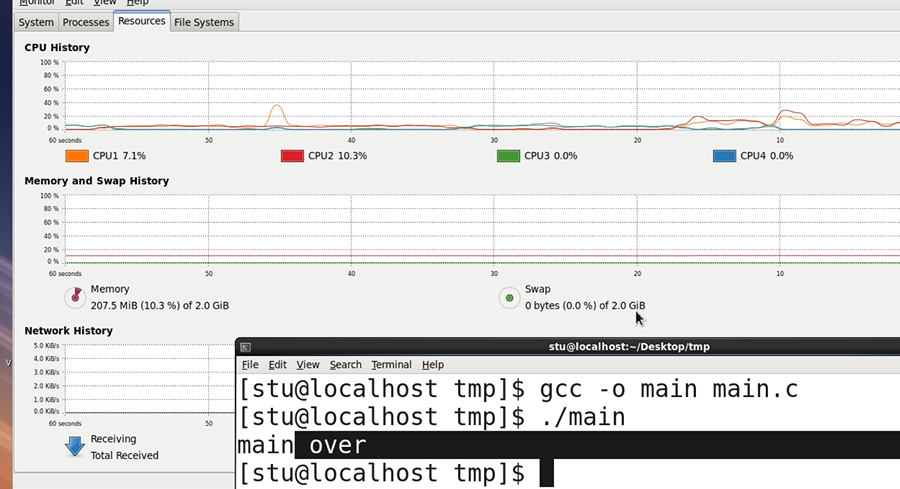900x489 pixels.
Task: Click the Memory pie chart icon
Action: [x=75, y=297]
